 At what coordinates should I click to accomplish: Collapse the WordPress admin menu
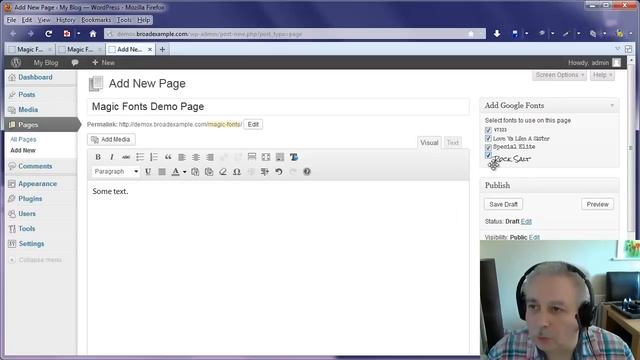point(35,260)
